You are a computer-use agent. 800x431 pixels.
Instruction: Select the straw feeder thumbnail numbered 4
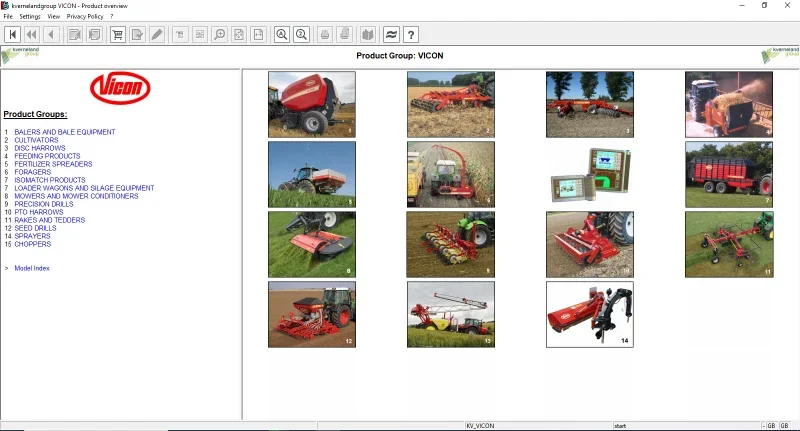(729, 105)
